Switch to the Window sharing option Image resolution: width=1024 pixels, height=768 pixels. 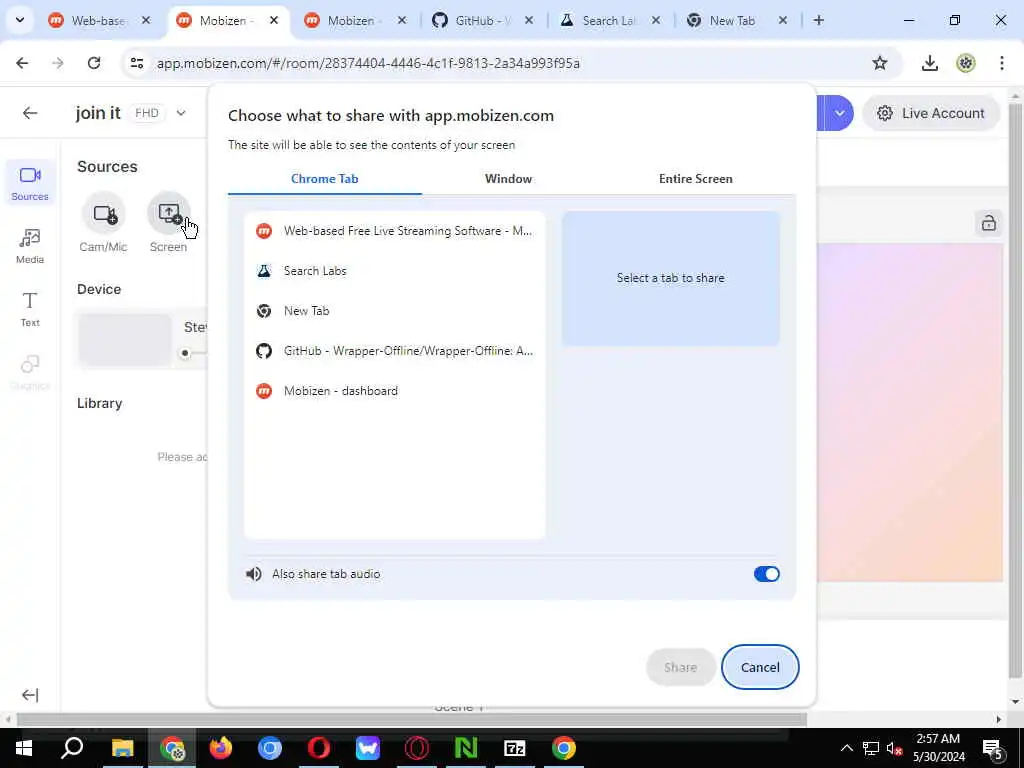point(508,179)
